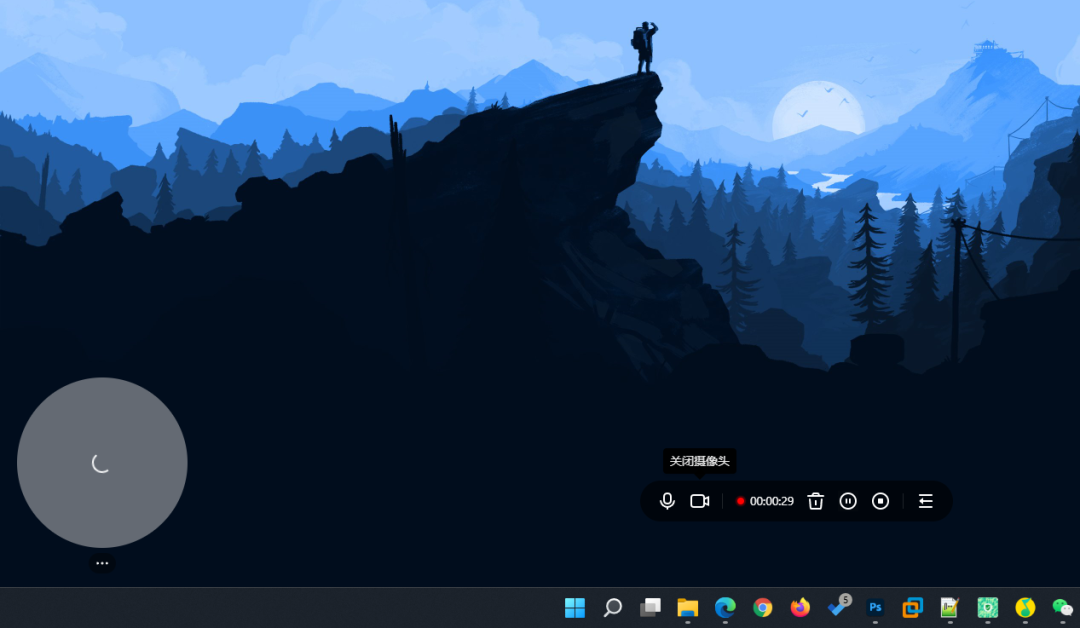
Task: Open the three-dot menu under camera bubble
Action: (102, 563)
